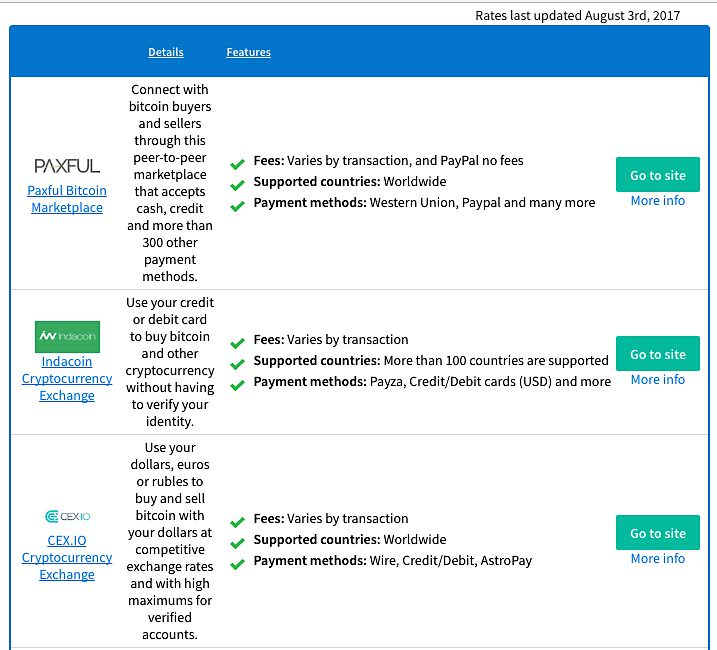Screen dimensions: 717x650
Task: Click the 'Use your credit or debit card' description
Action: (x=170, y=362)
